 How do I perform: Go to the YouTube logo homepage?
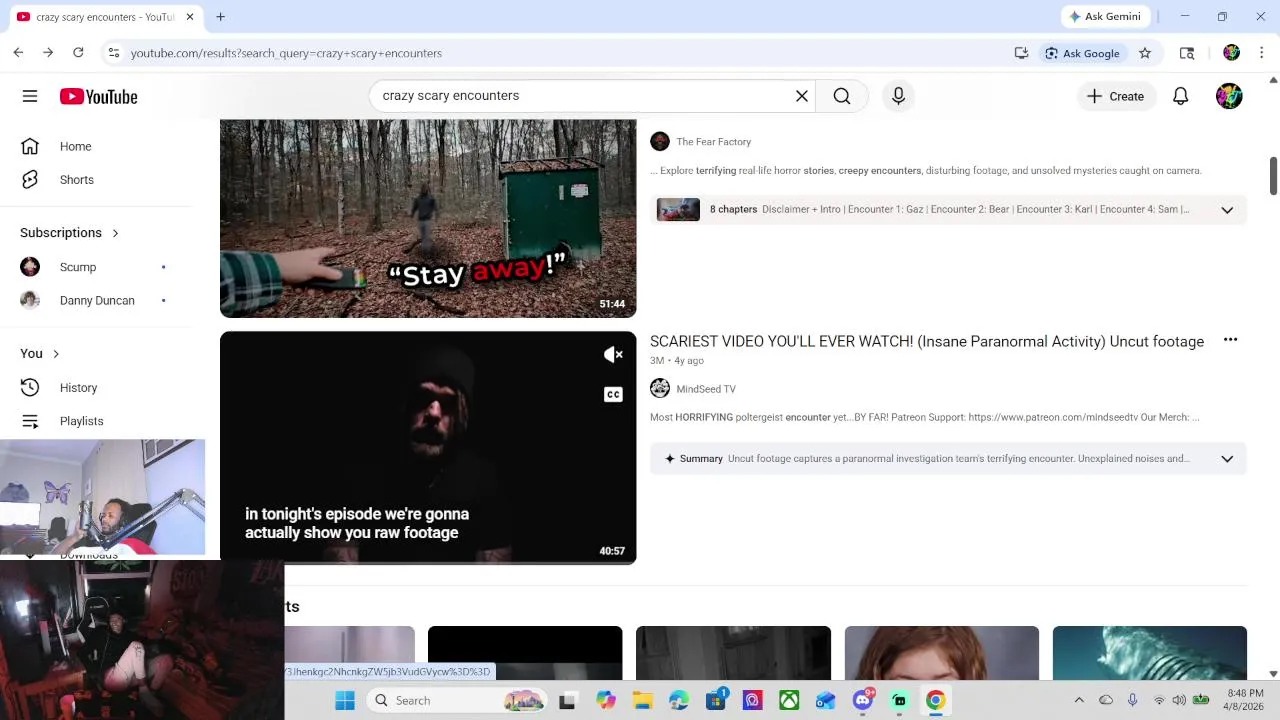(x=98, y=96)
